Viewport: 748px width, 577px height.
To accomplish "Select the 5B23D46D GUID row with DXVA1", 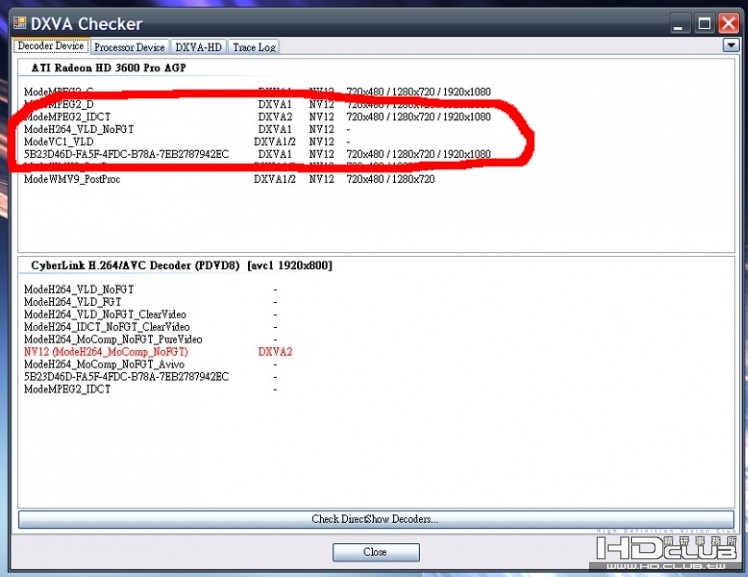I will click(257, 154).
